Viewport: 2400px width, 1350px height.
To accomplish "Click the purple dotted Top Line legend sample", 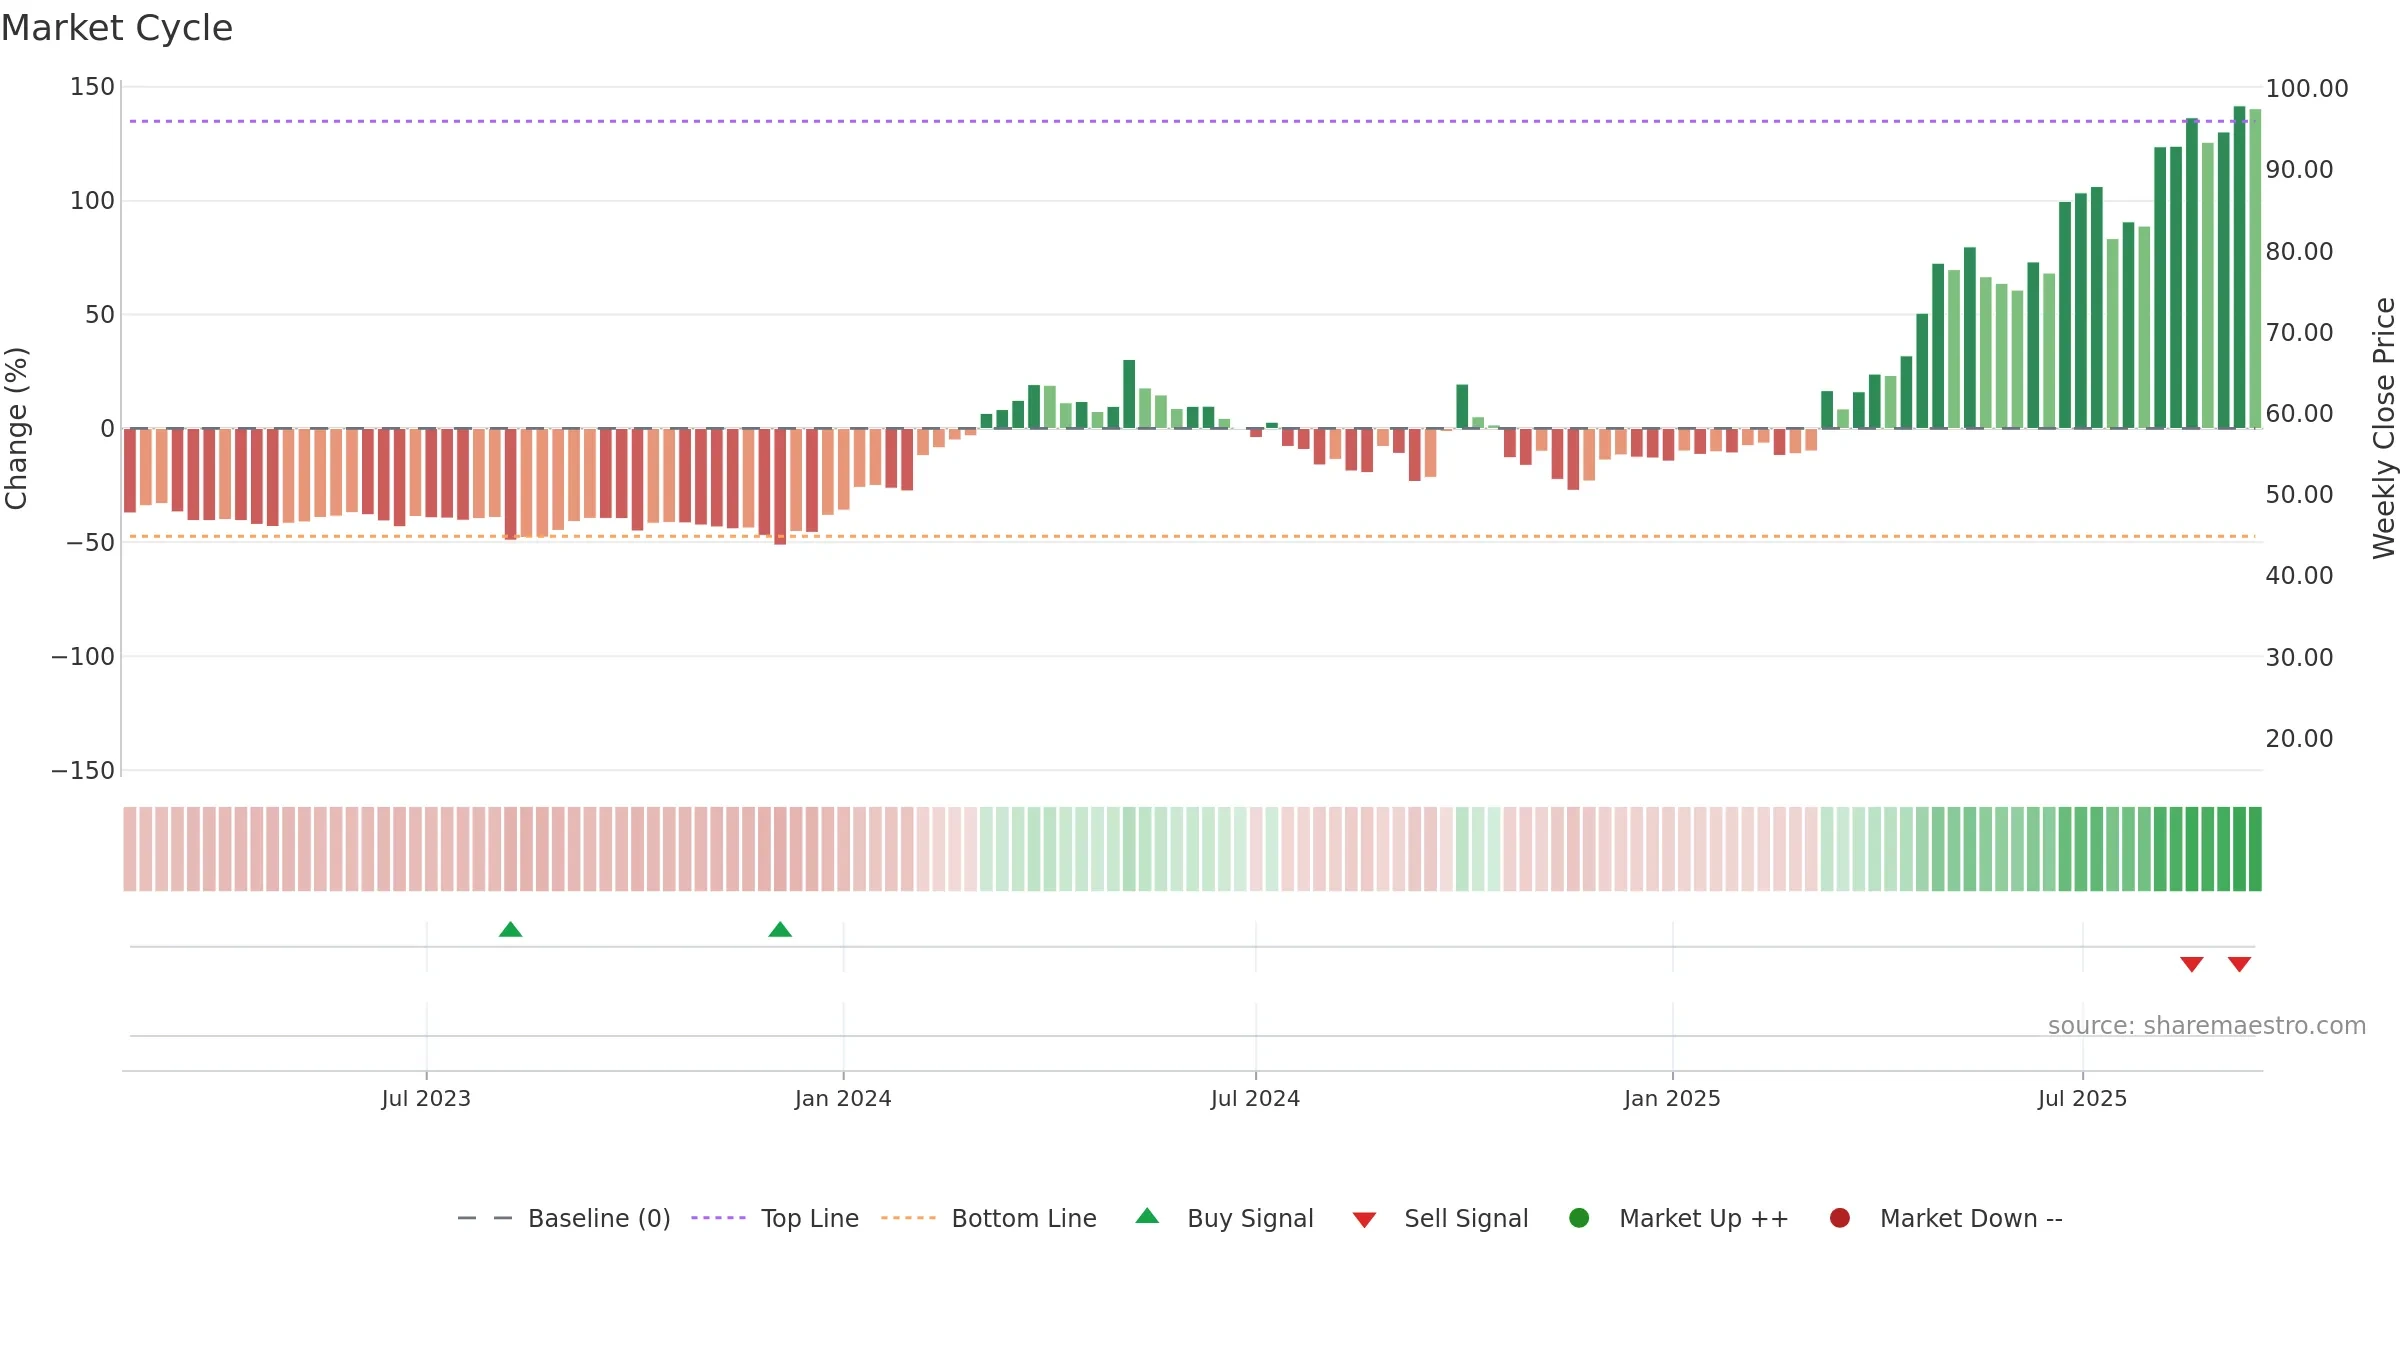I will coord(718,1218).
